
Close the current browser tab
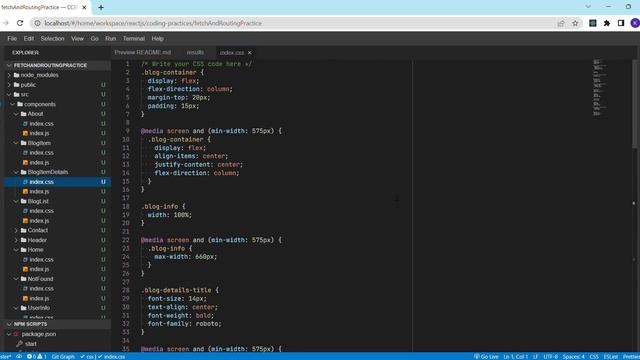click(84, 7)
